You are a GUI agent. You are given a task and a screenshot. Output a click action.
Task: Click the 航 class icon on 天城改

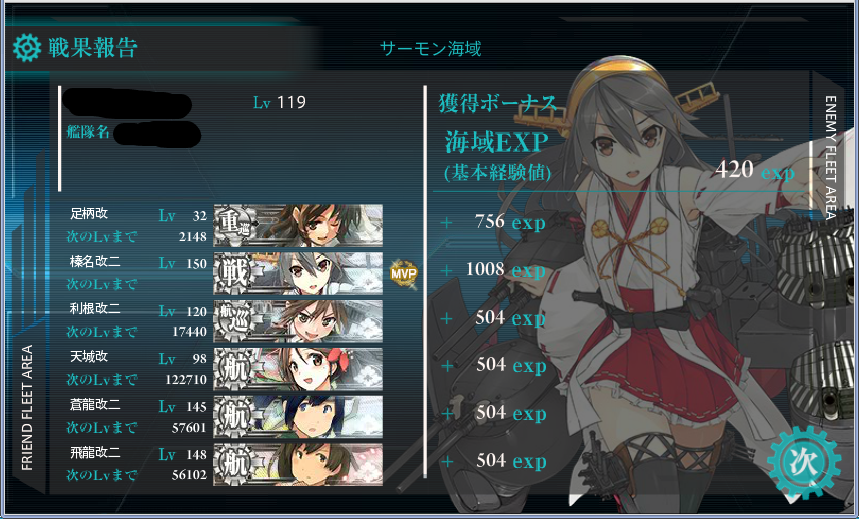pyautogui.click(x=234, y=369)
